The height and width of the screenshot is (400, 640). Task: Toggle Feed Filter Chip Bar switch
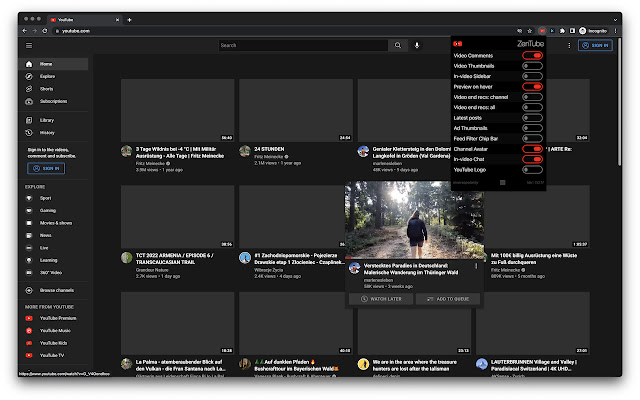tap(532, 139)
